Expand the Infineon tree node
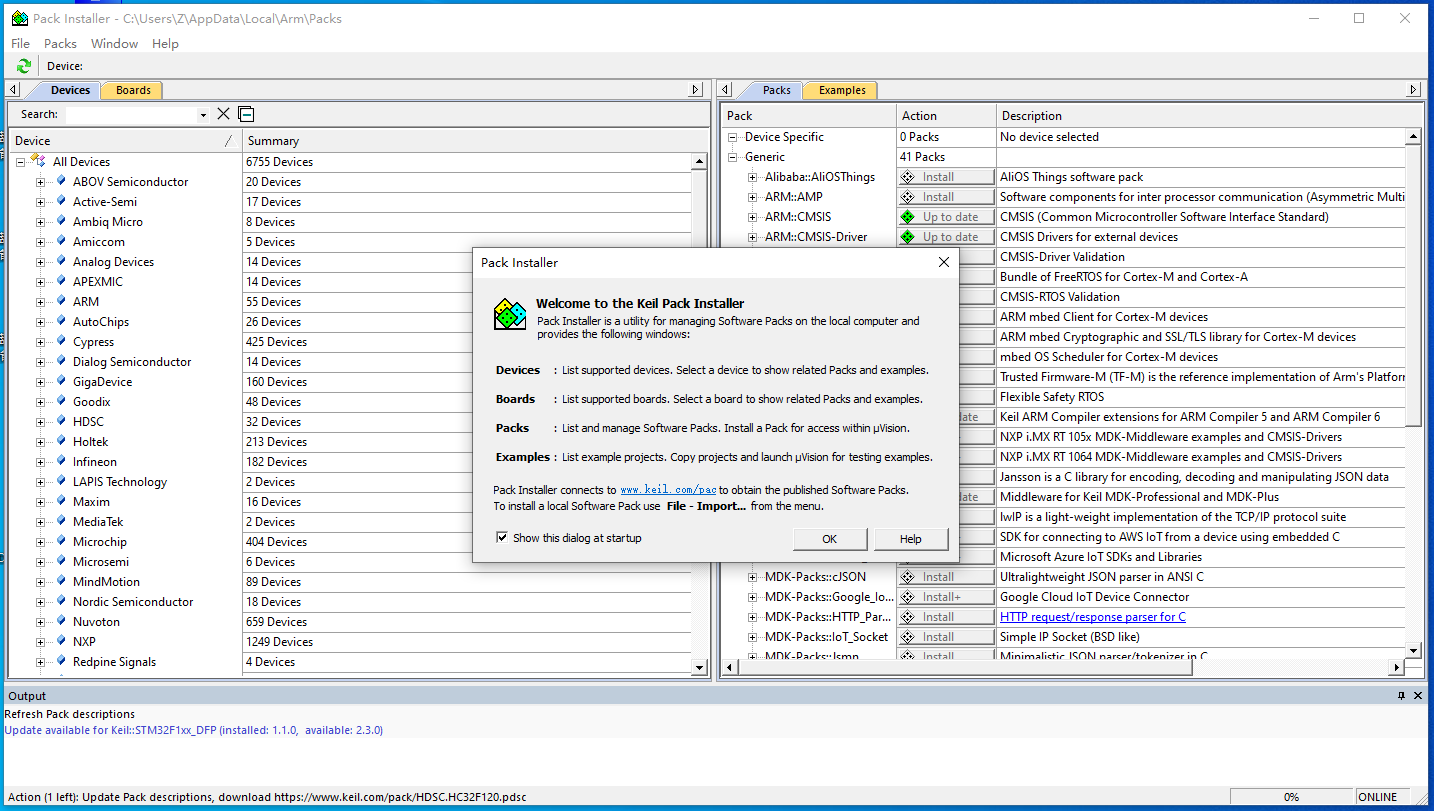Screen dimensions: 1434x811 pos(41,462)
